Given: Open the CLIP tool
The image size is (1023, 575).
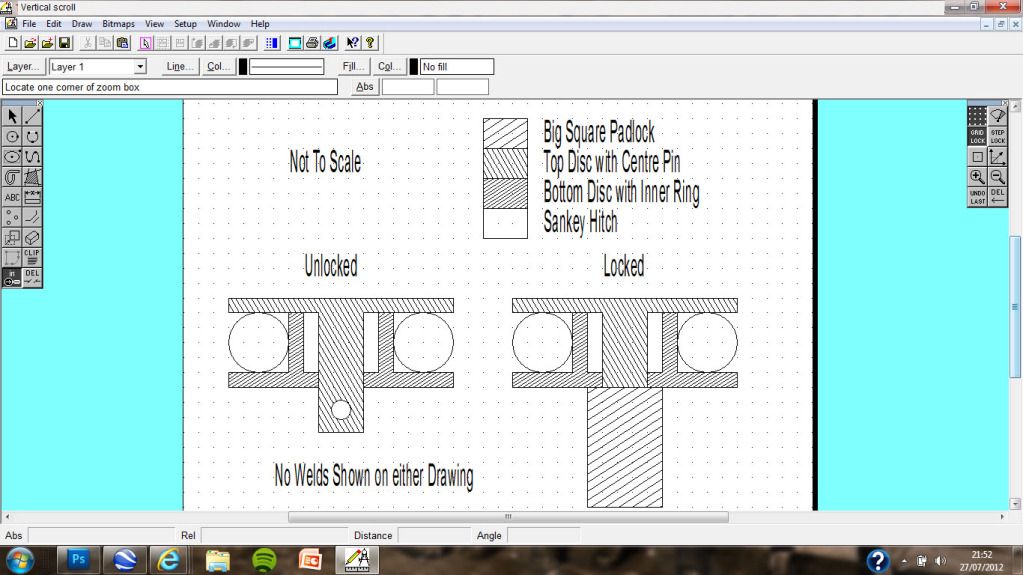Looking at the screenshot, I should (32, 258).
